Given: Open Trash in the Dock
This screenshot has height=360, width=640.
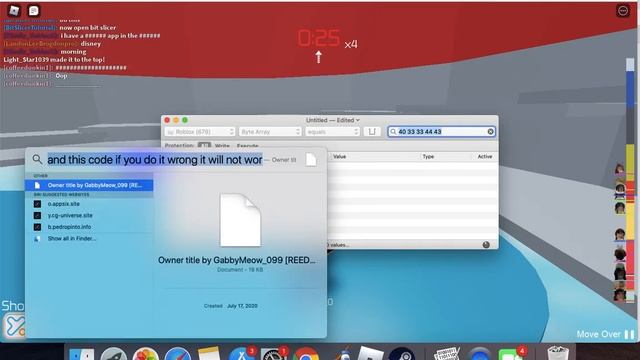Looking at the screenshot, I should 558,354.
